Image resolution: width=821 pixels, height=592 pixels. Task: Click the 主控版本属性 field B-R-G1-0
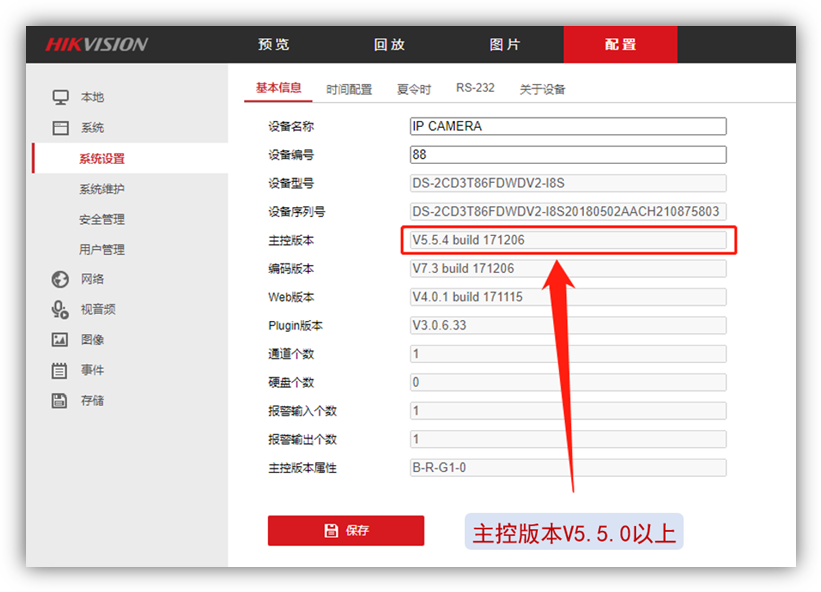(x=568, y=467)
